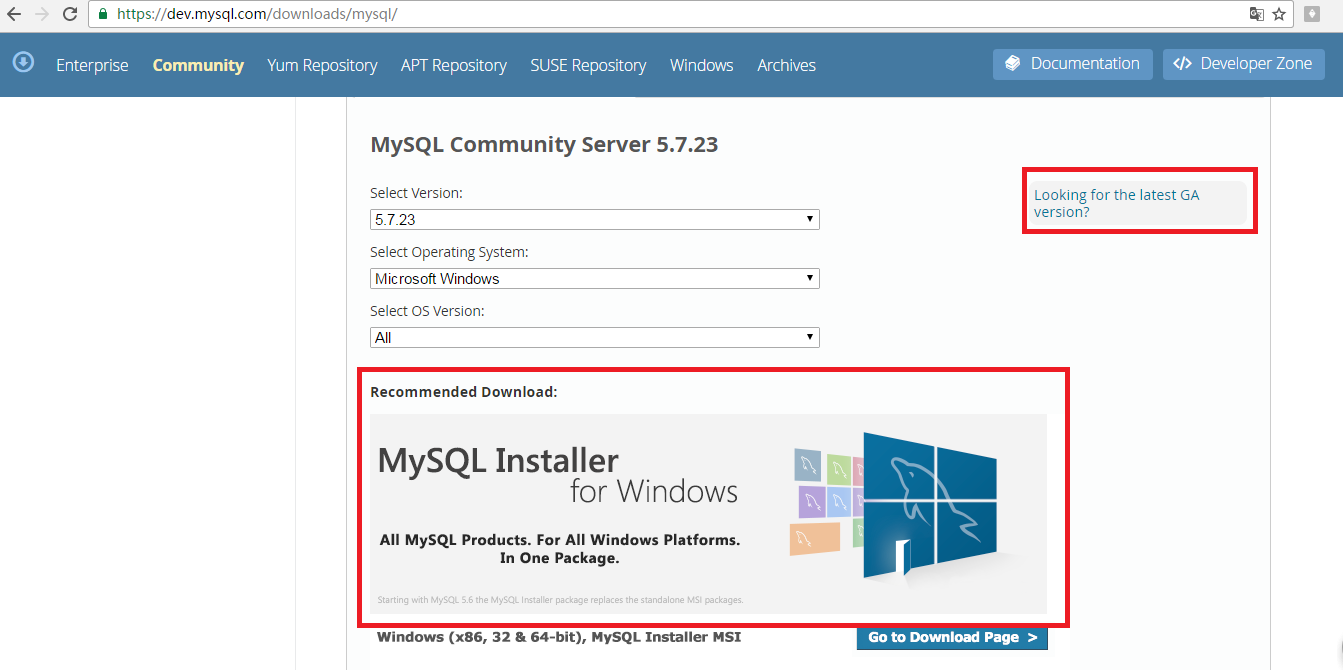Go to Yum Repository tab
Viewport: 1343px width, 670px height.
(x=322, y=65)
